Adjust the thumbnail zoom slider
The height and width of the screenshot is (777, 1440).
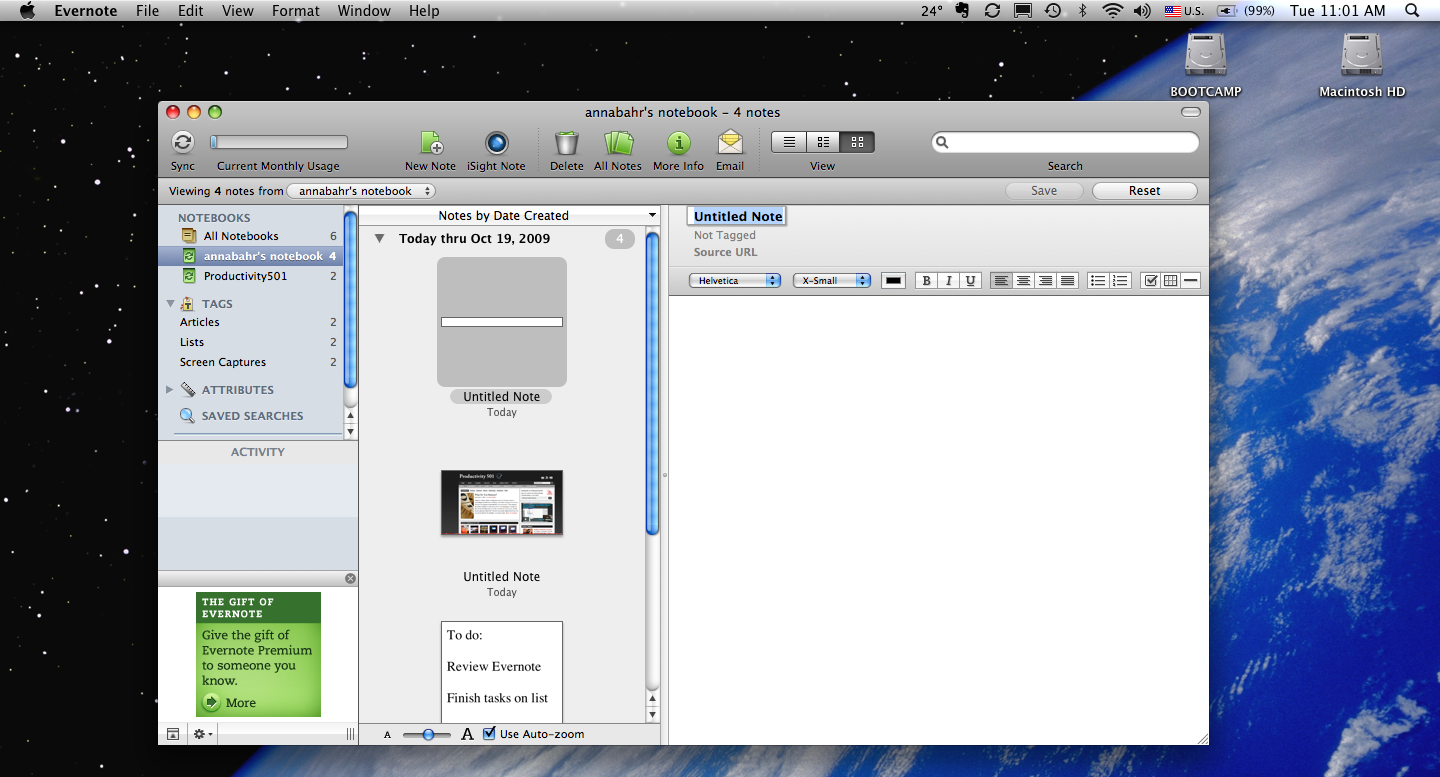point(427,735)
